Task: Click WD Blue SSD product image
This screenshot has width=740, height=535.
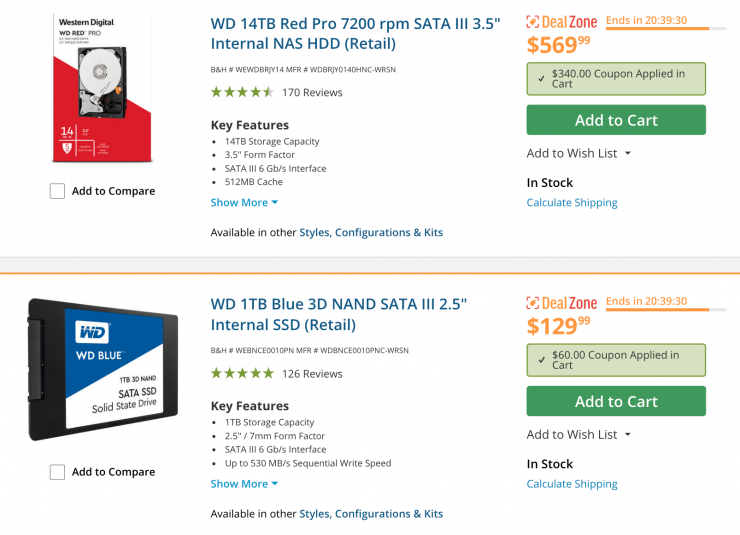Action: [x=102, y=369]
